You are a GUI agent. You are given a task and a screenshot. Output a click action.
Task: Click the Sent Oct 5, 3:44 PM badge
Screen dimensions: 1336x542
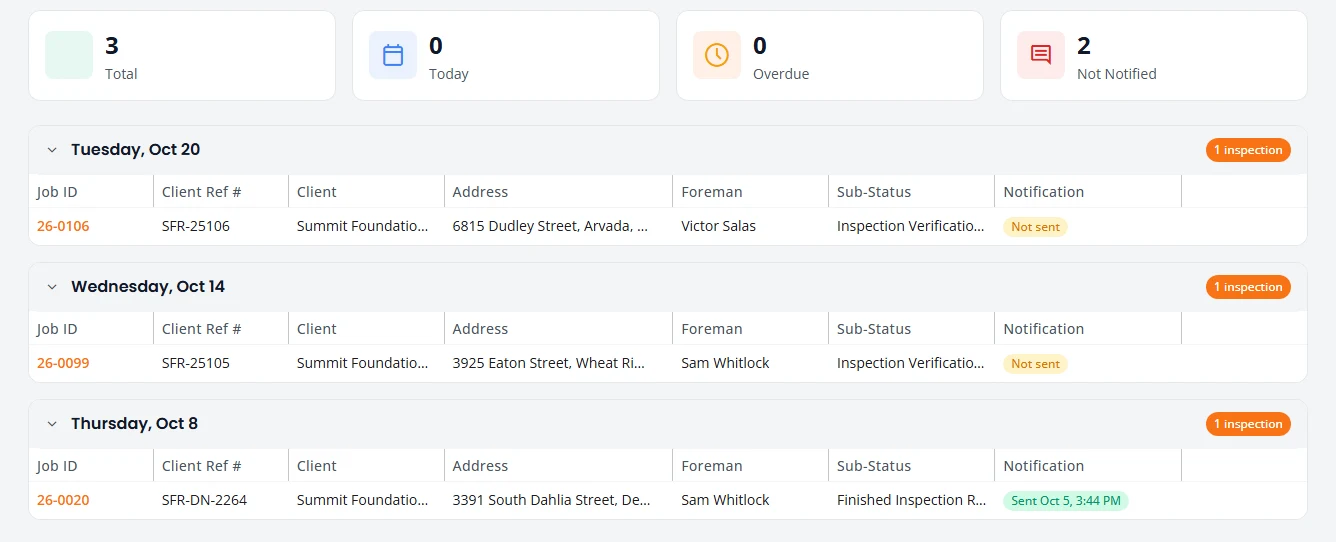click(x=1065, y=501)
